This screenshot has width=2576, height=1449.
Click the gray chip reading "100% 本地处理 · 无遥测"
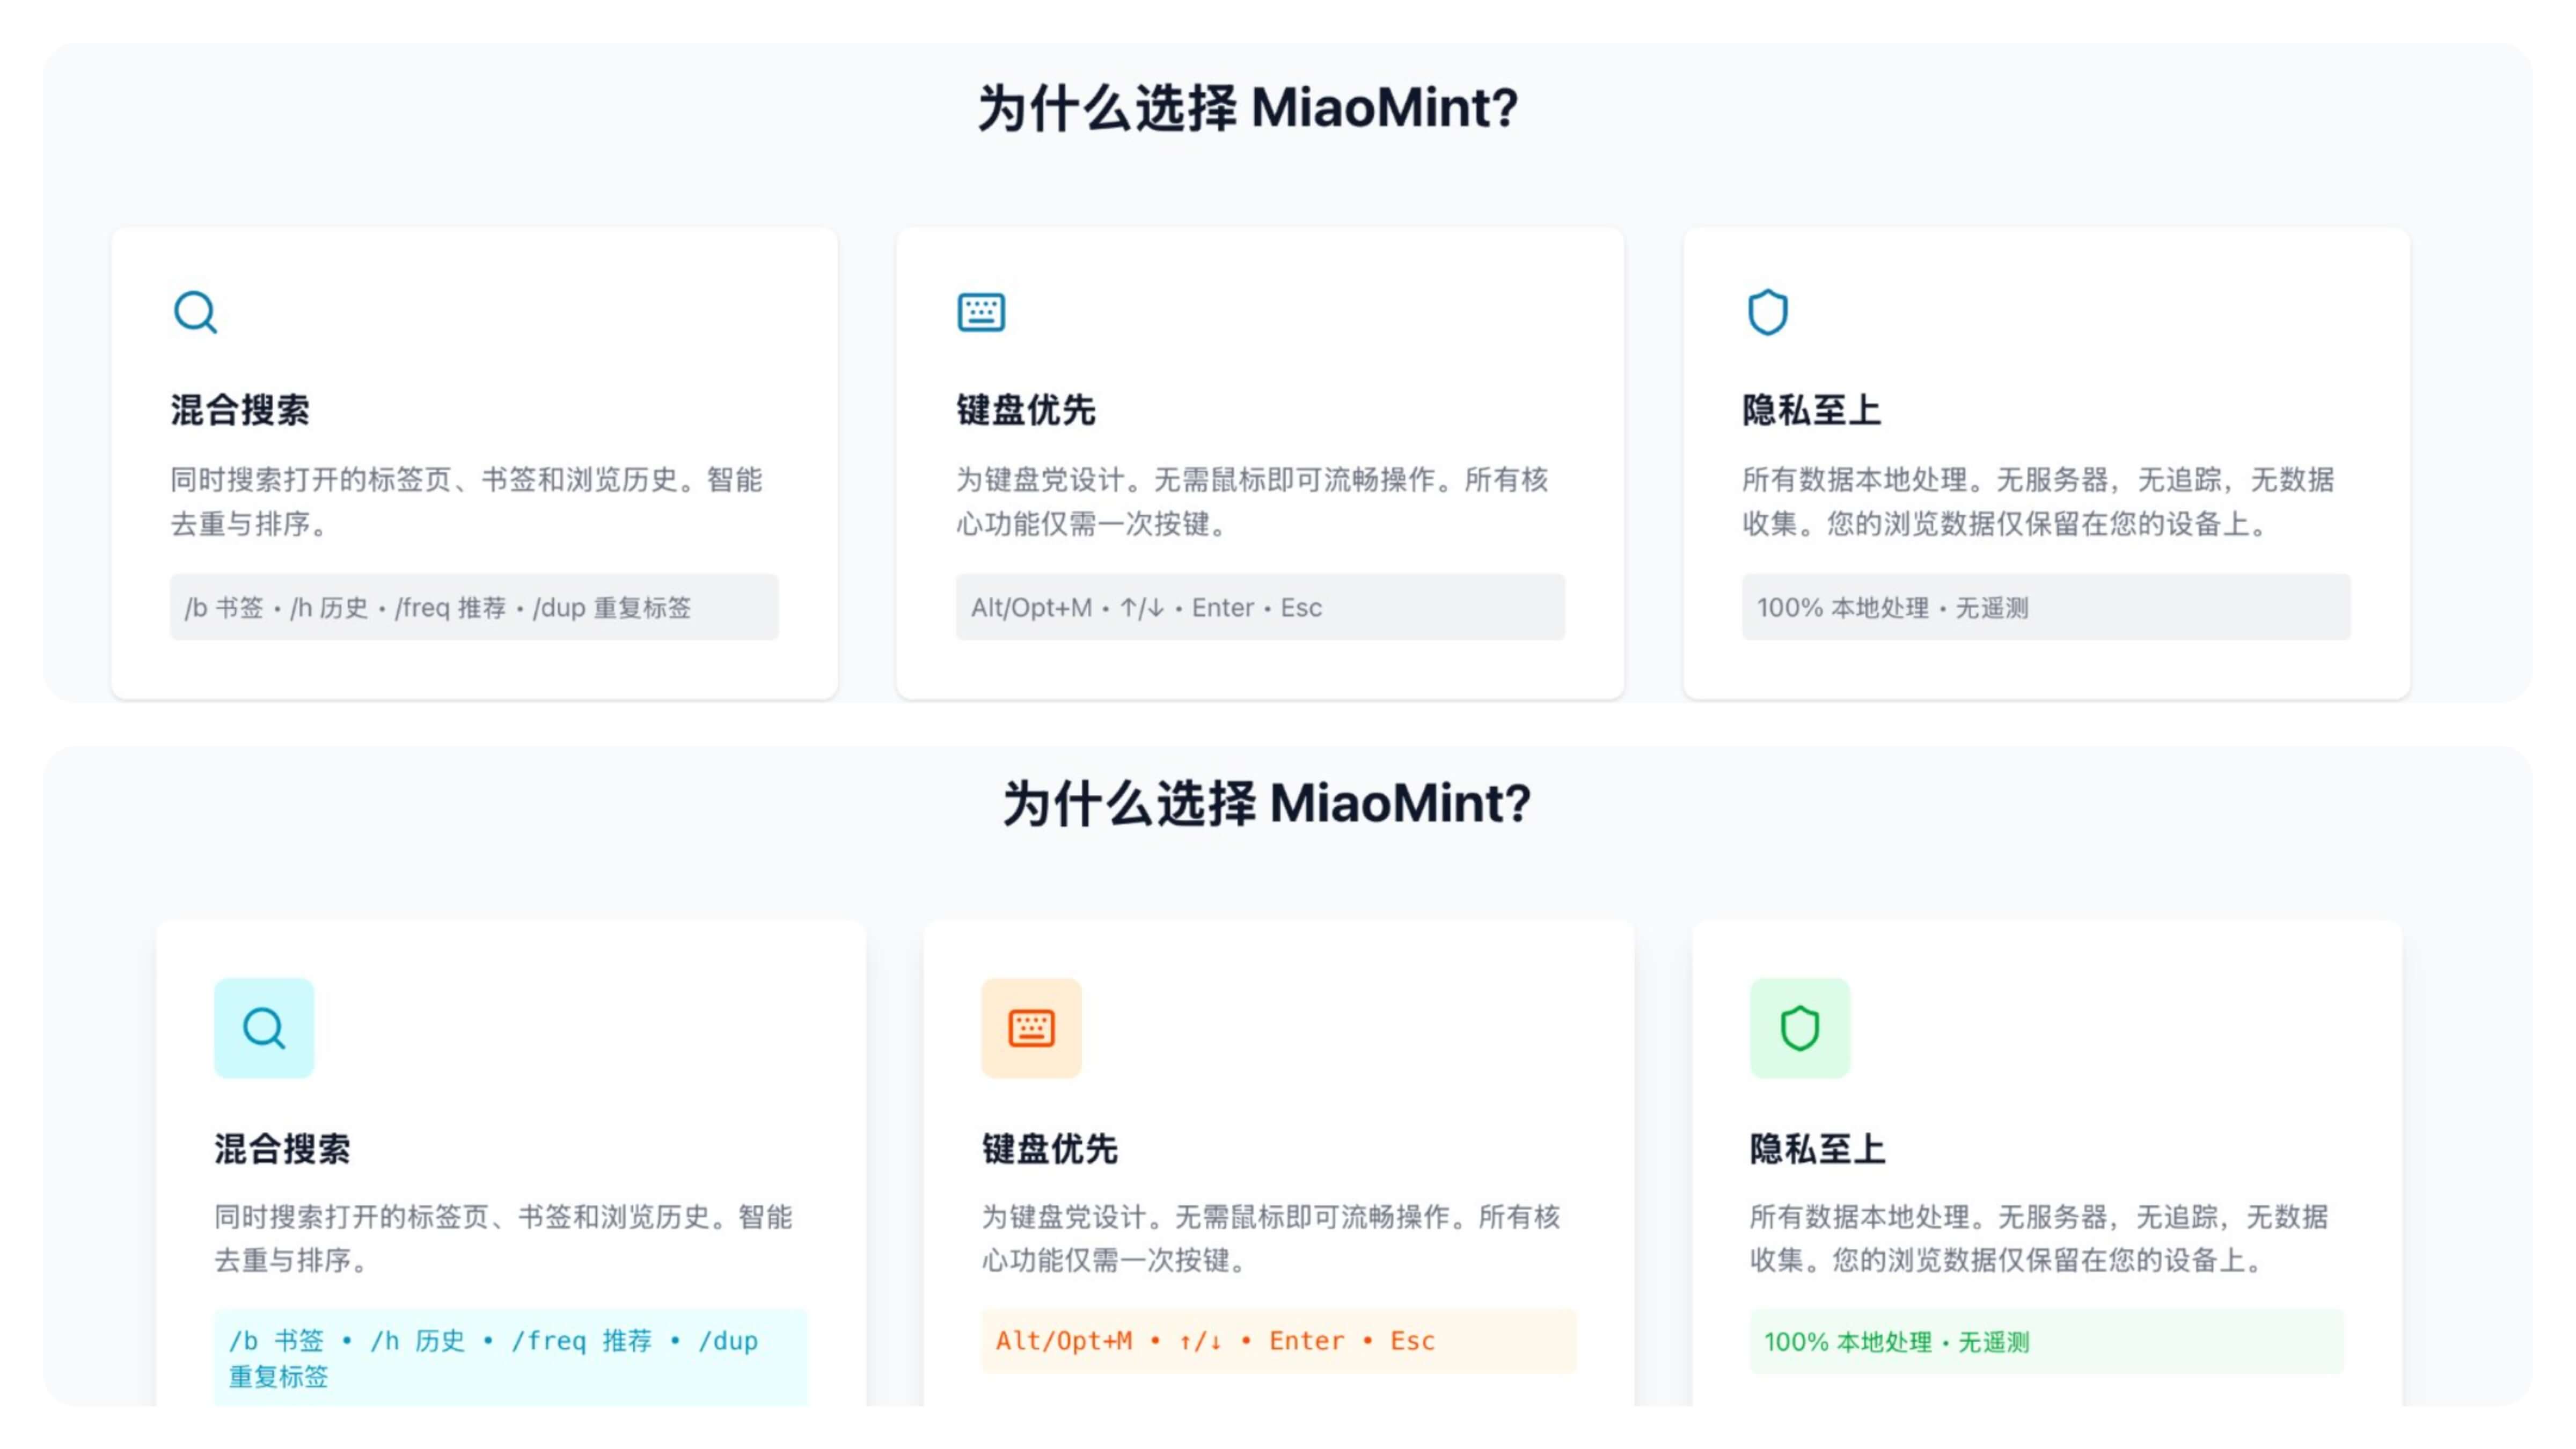pos(2046,607)
